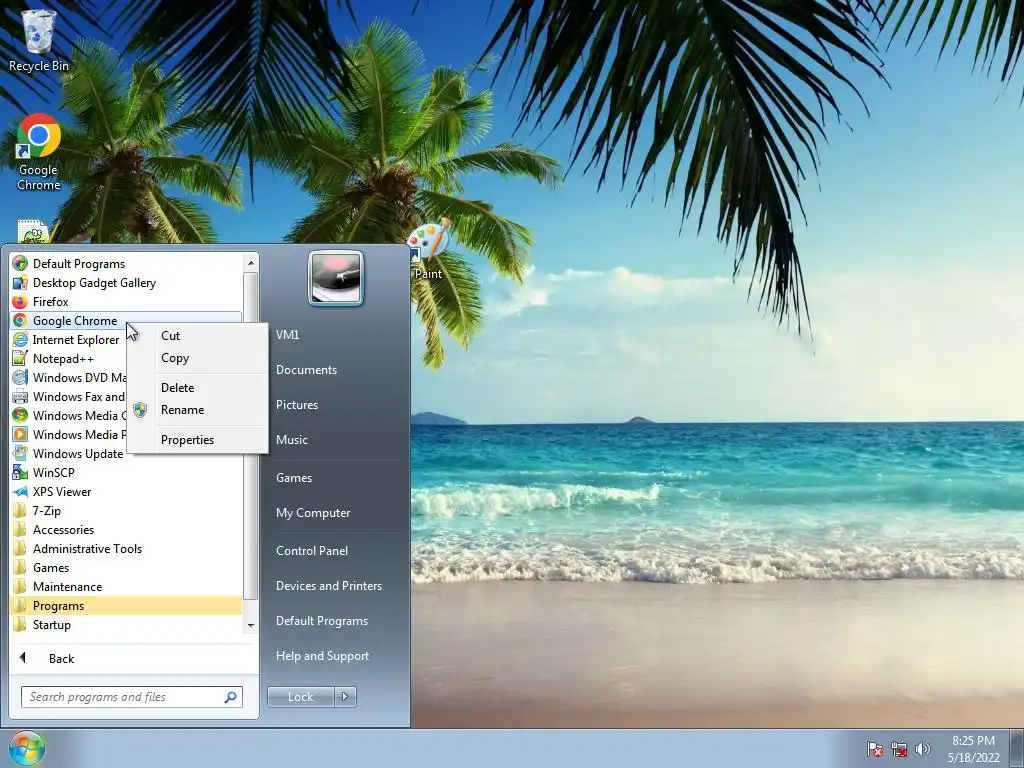The image size is (1024, 768).
Task: Expand the Administrative Tools folder
Action: pyautogui.click(x=127, y=549)
